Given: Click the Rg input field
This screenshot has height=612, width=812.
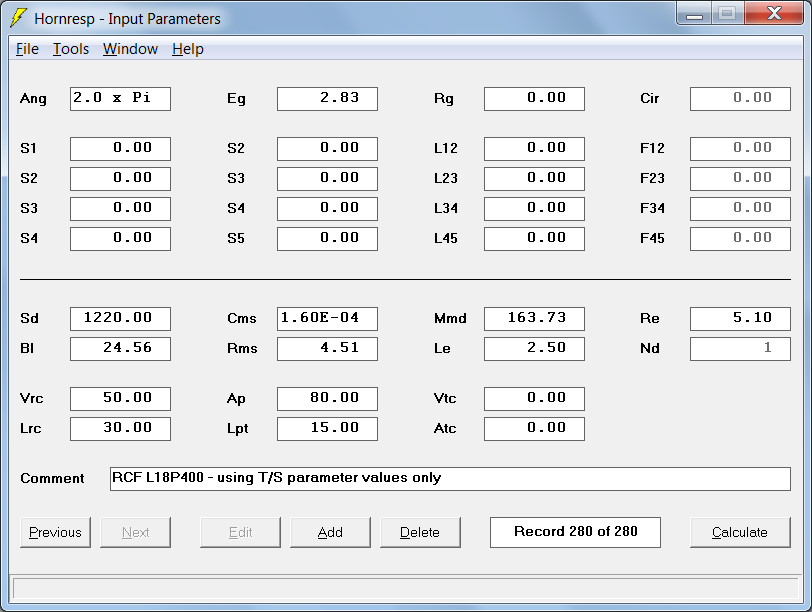Looking at the screenshot, I should click(x=534, y=99).
